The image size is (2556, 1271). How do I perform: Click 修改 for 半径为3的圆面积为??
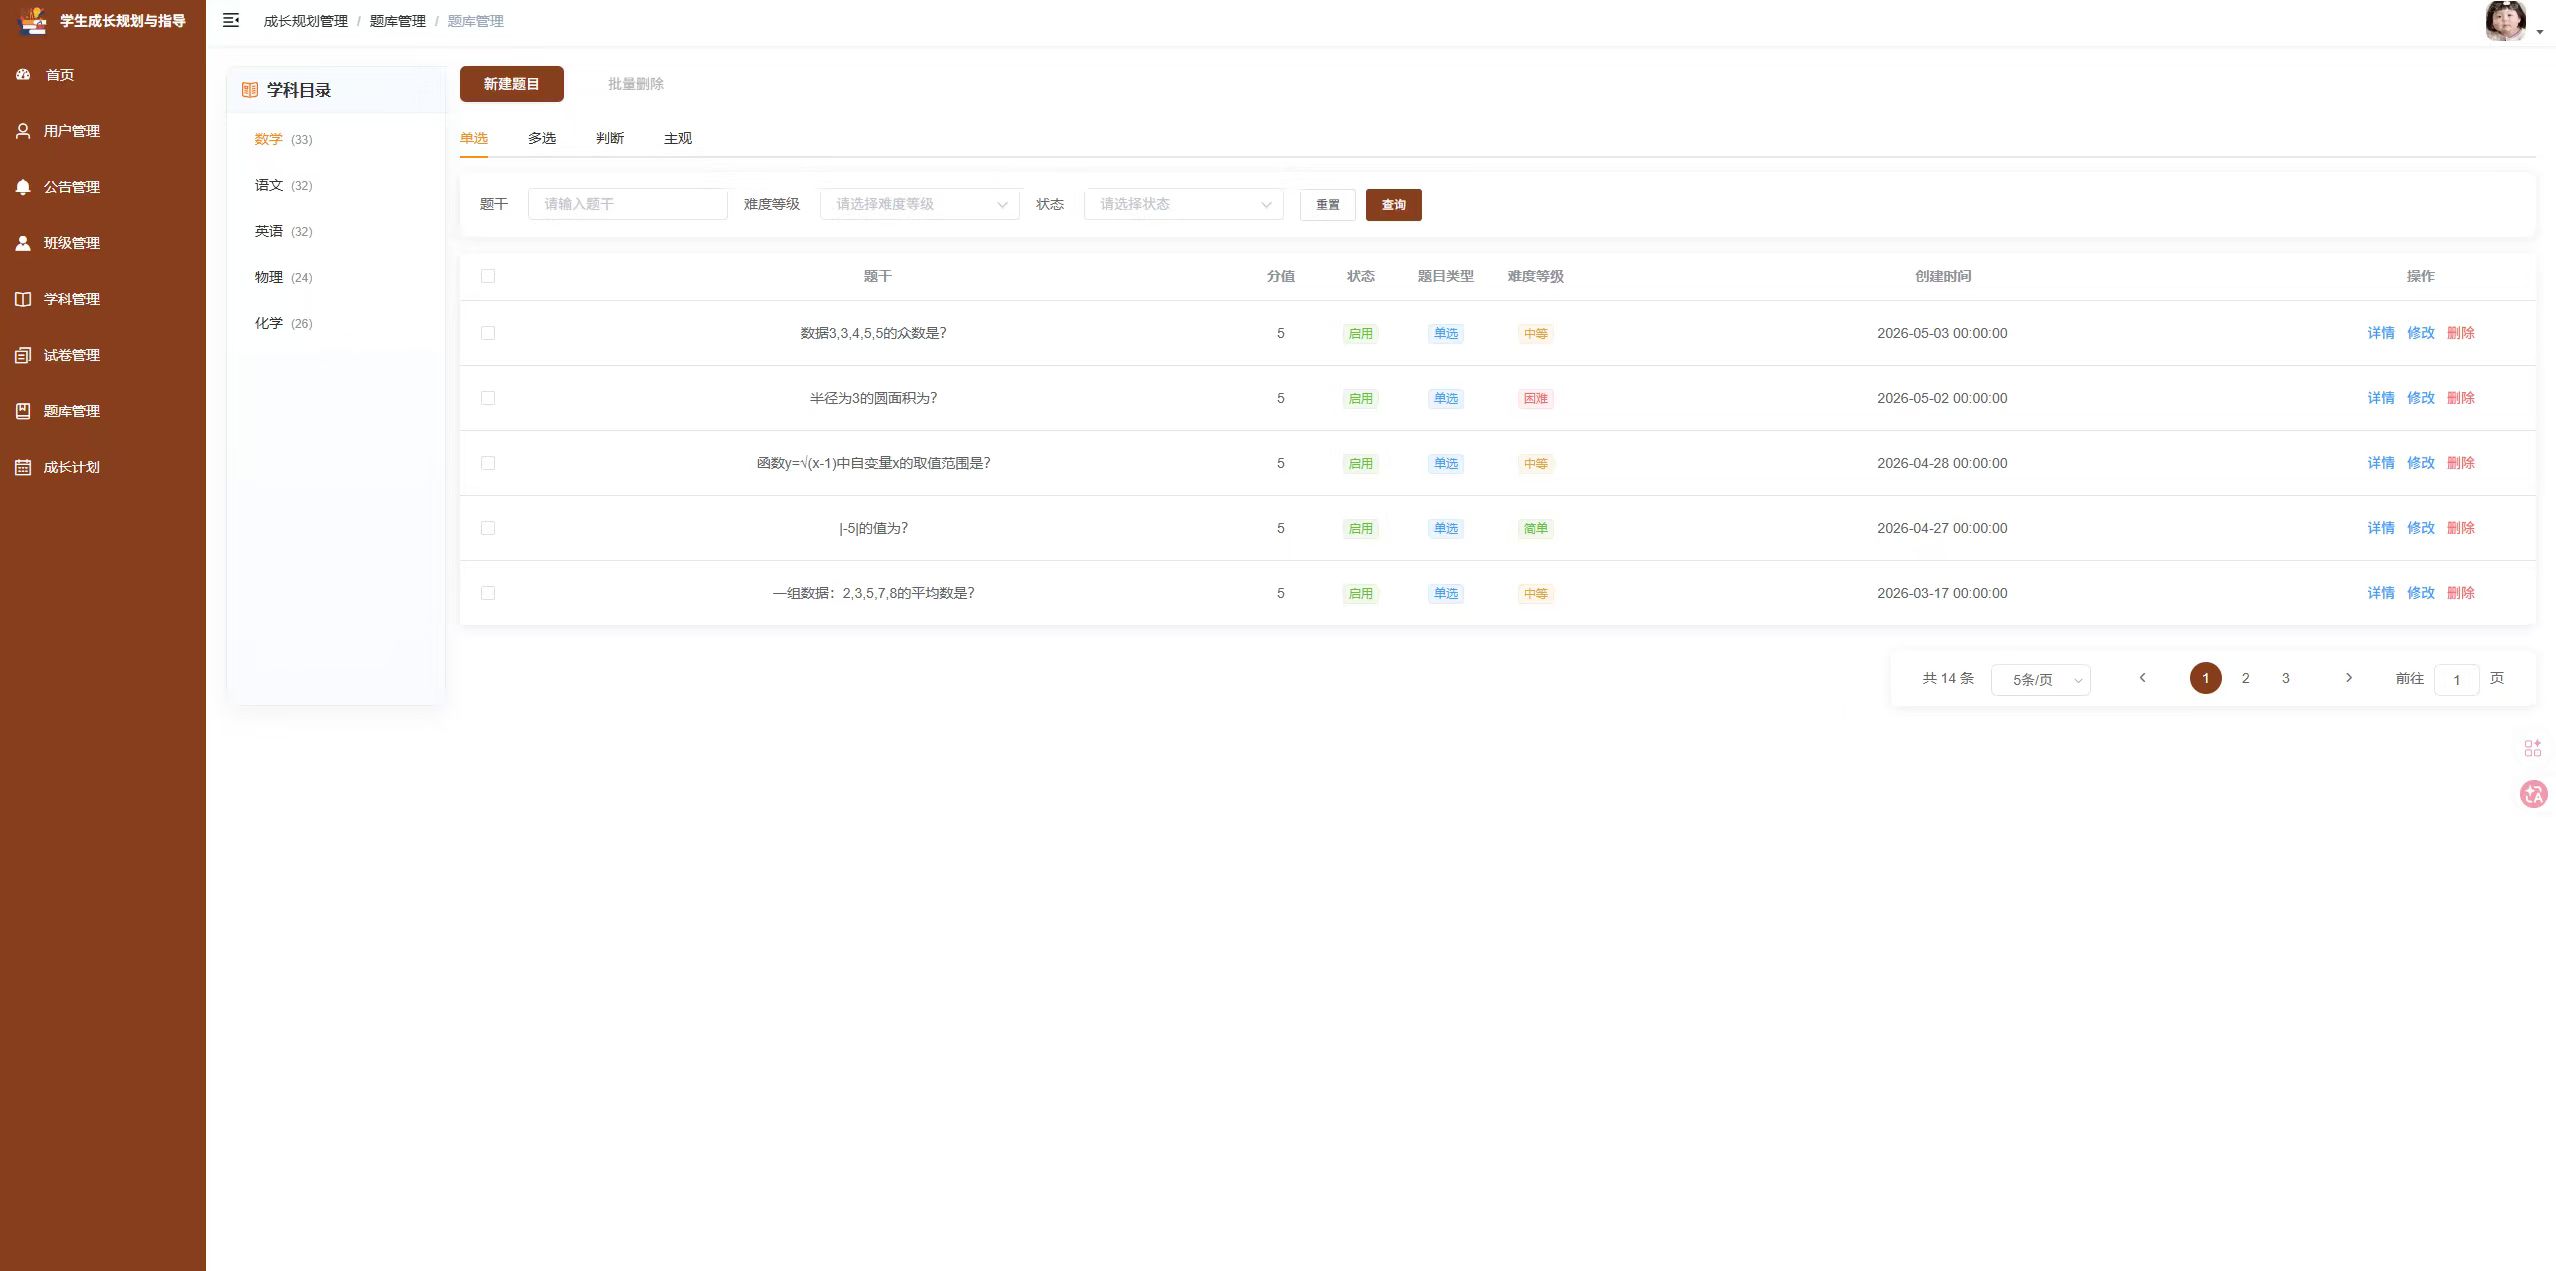click(2421, 398)
